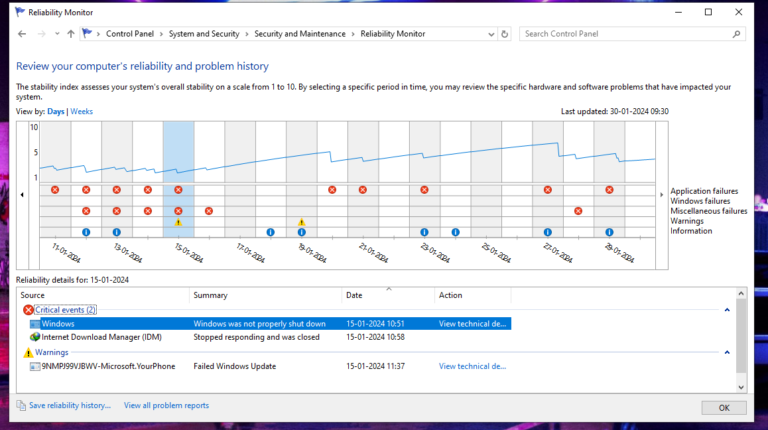Click the details list scrollbar thumb

741,336
